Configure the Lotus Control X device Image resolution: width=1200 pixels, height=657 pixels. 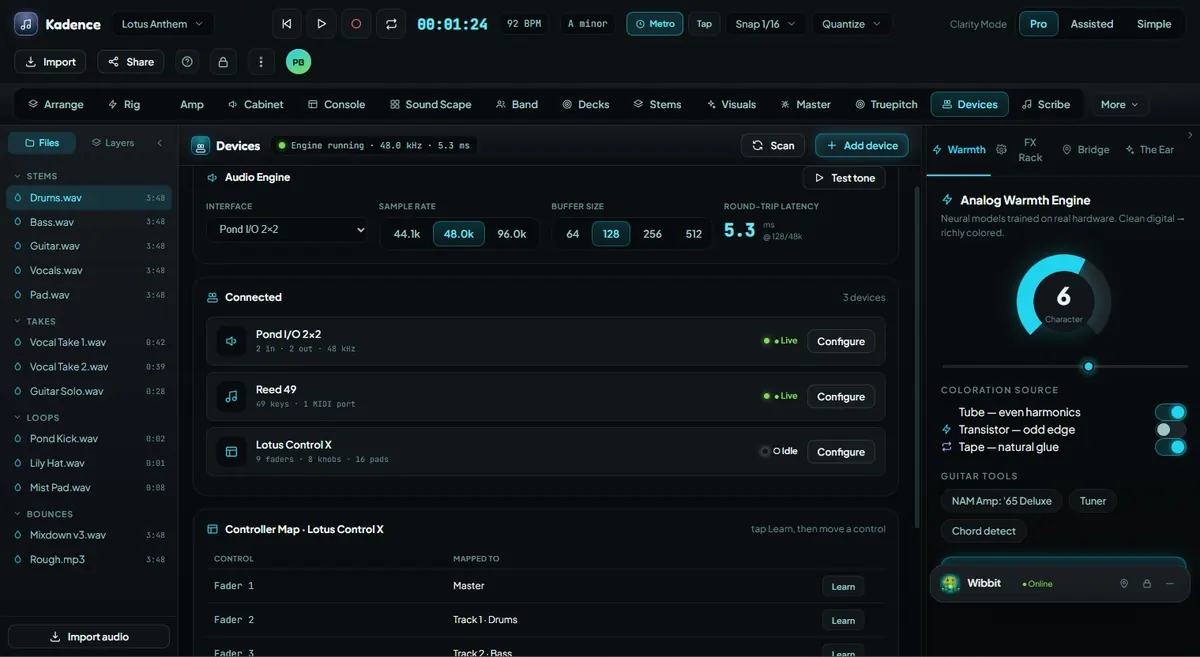(841, 452)
